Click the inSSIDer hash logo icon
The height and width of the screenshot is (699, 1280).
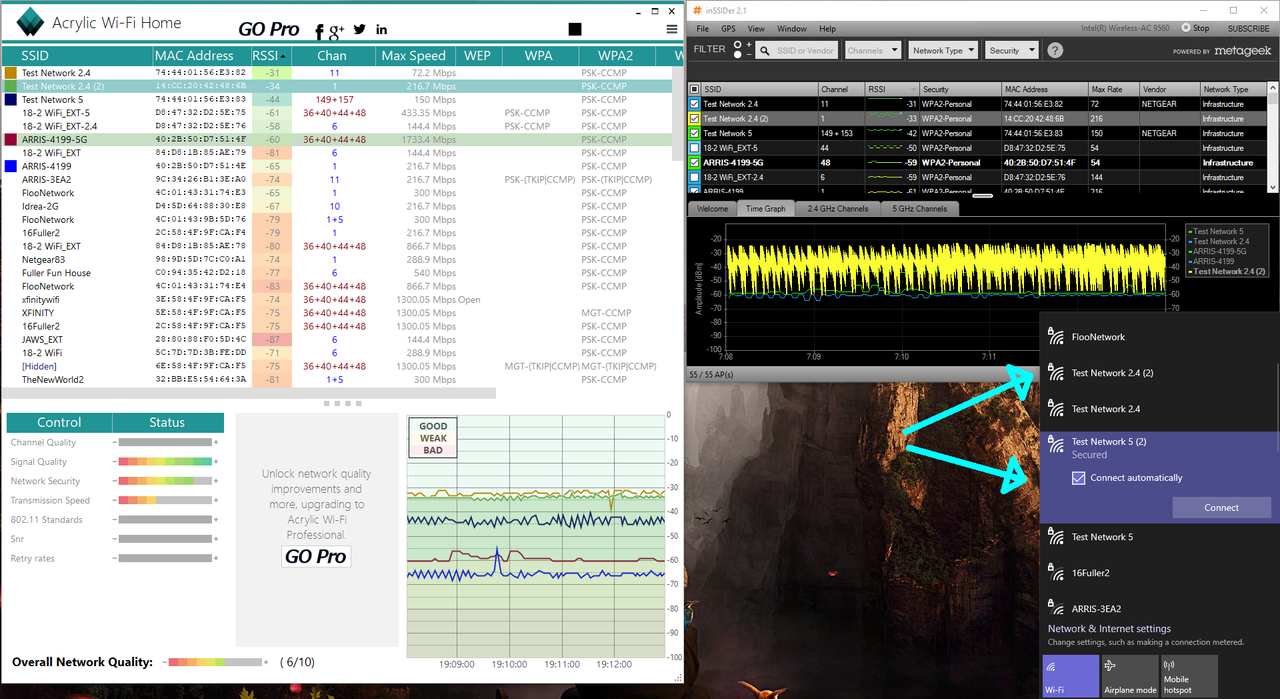pos(697,10)
